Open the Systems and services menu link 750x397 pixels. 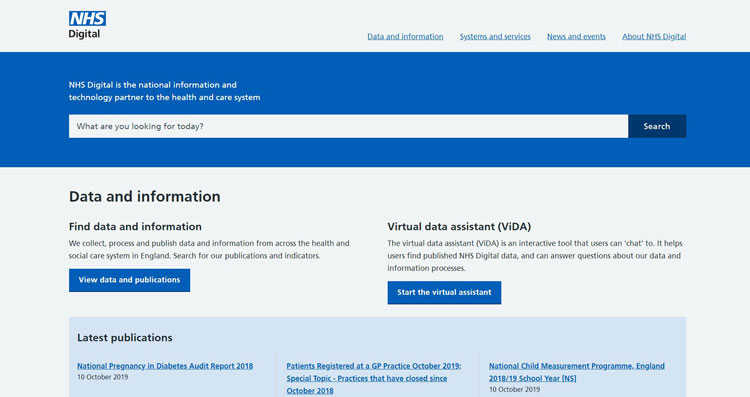click(495, 36)
